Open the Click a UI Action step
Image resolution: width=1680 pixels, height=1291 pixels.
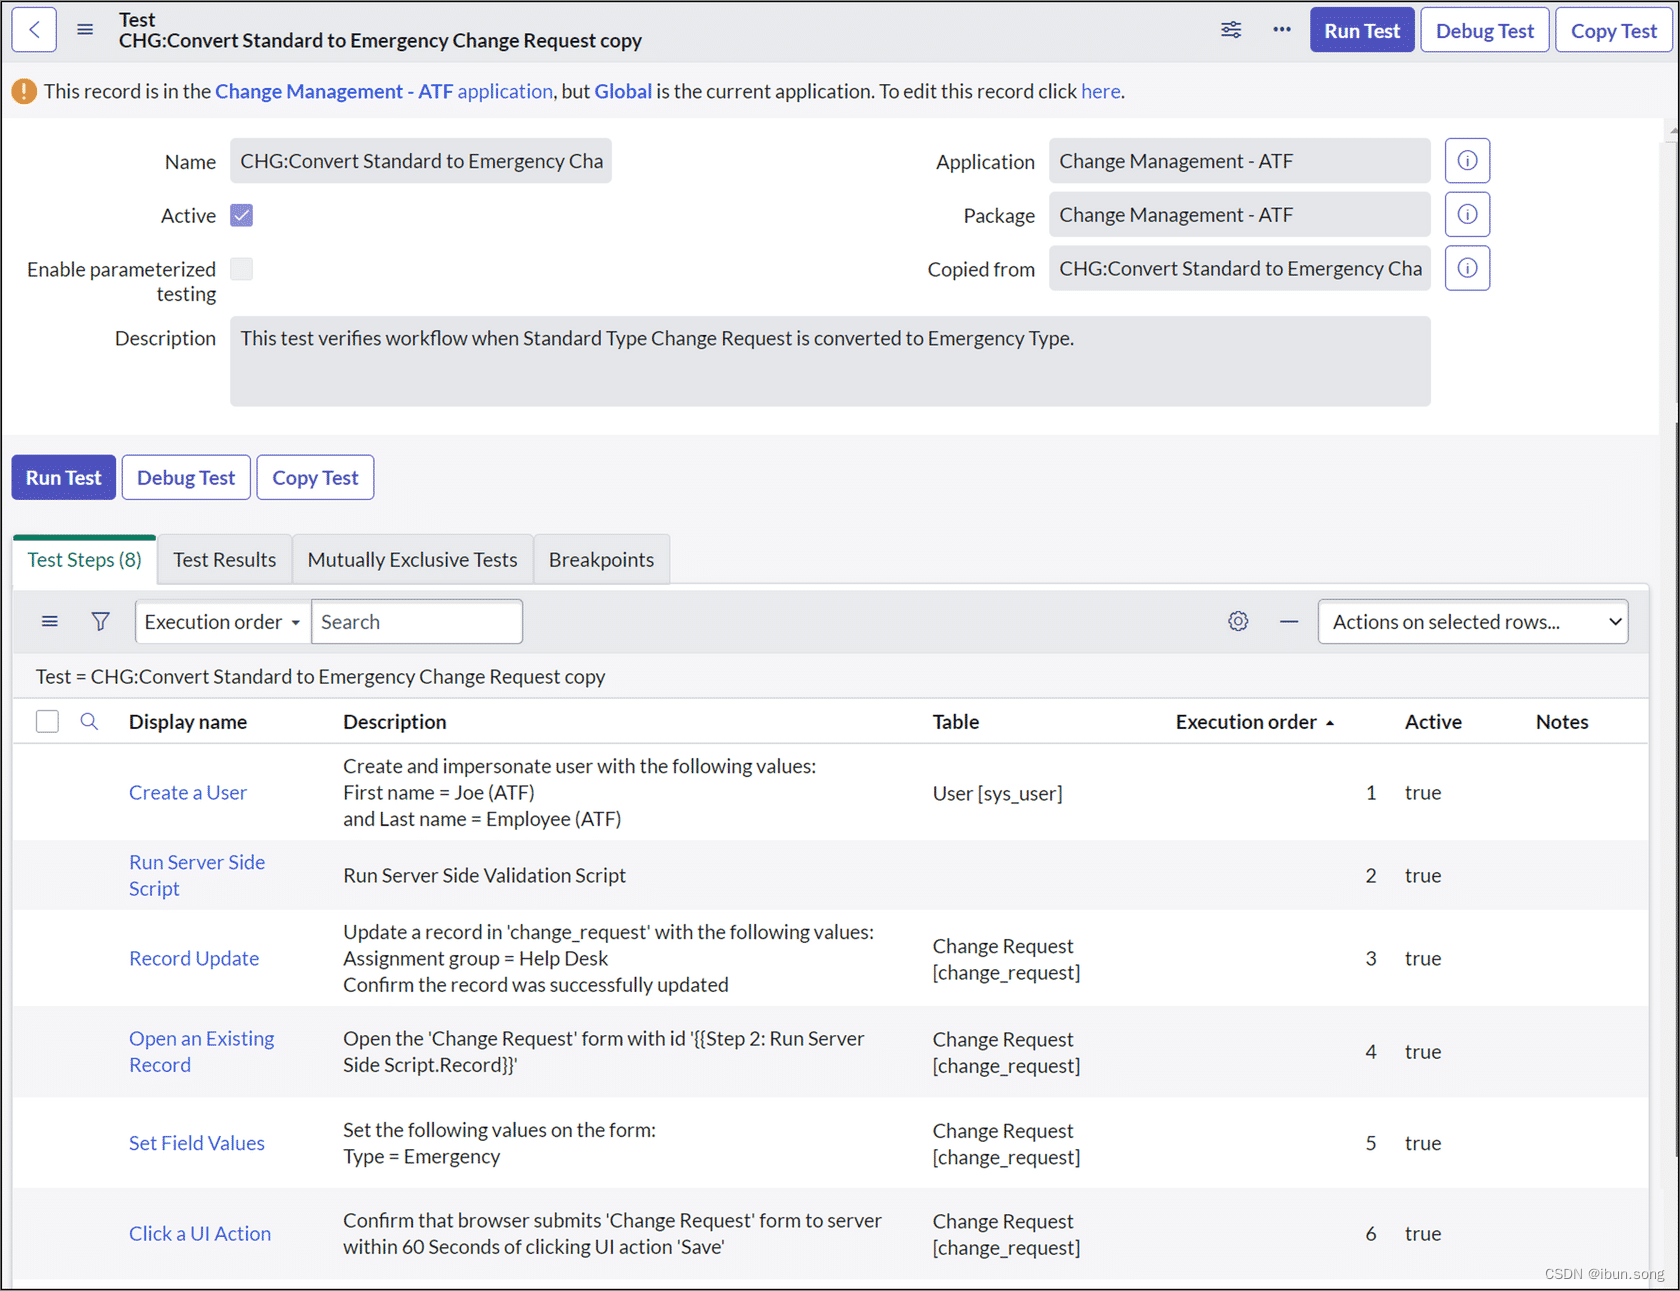200,1234
